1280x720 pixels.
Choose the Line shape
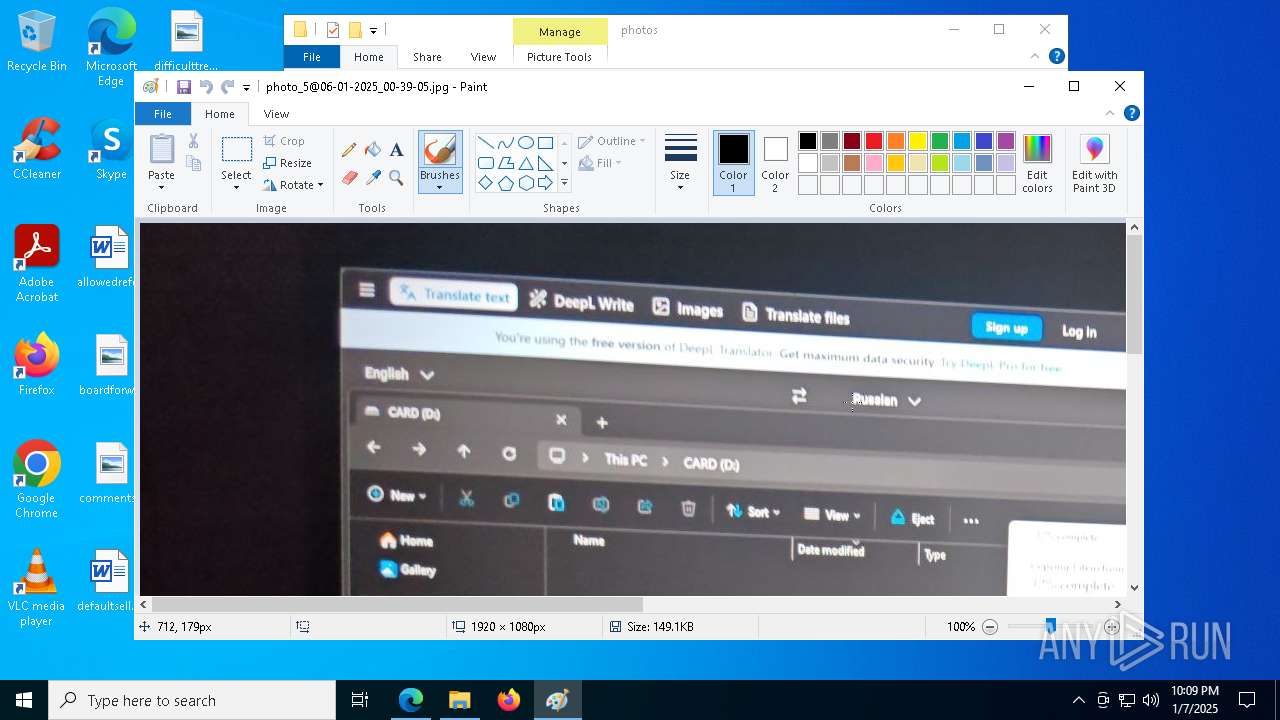(485, 143)
